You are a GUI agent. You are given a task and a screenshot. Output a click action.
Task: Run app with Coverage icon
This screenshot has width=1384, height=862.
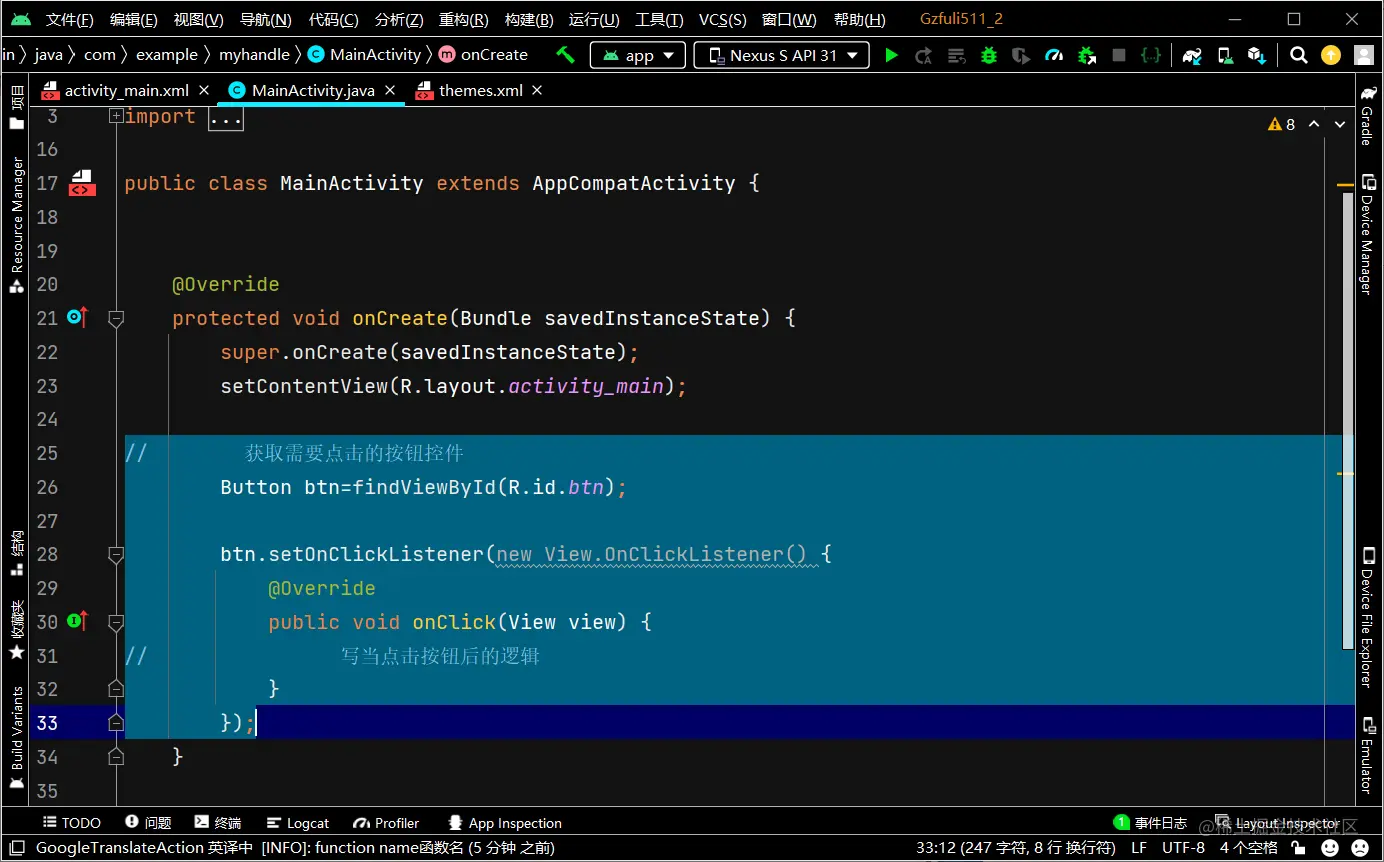tap(1021, 55)
